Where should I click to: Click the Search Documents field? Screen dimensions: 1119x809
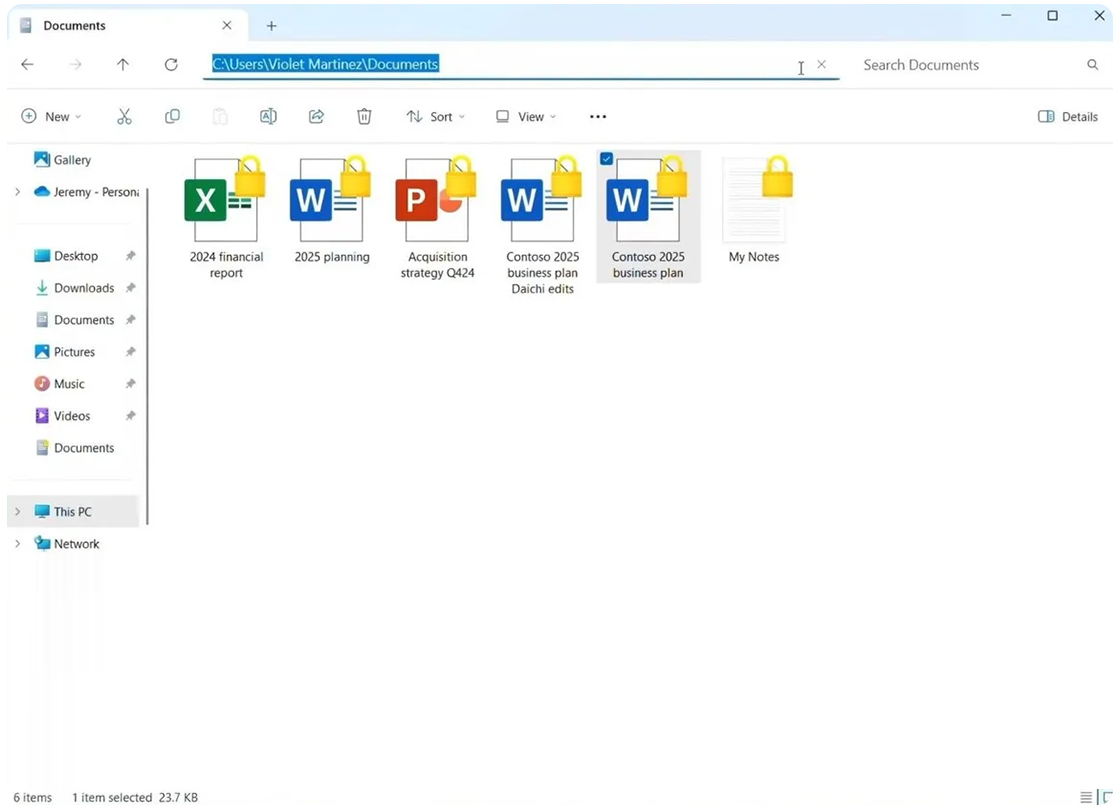click(x=965, y=65)
